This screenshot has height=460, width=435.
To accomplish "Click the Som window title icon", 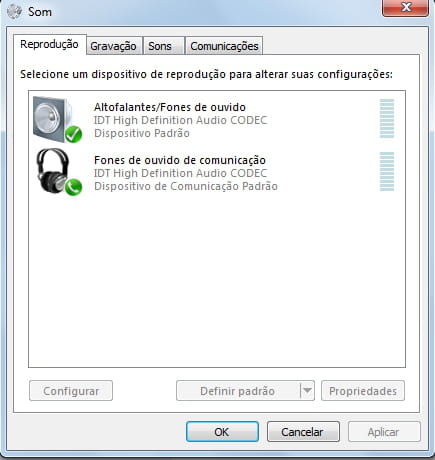I will [x=14, y=12].
